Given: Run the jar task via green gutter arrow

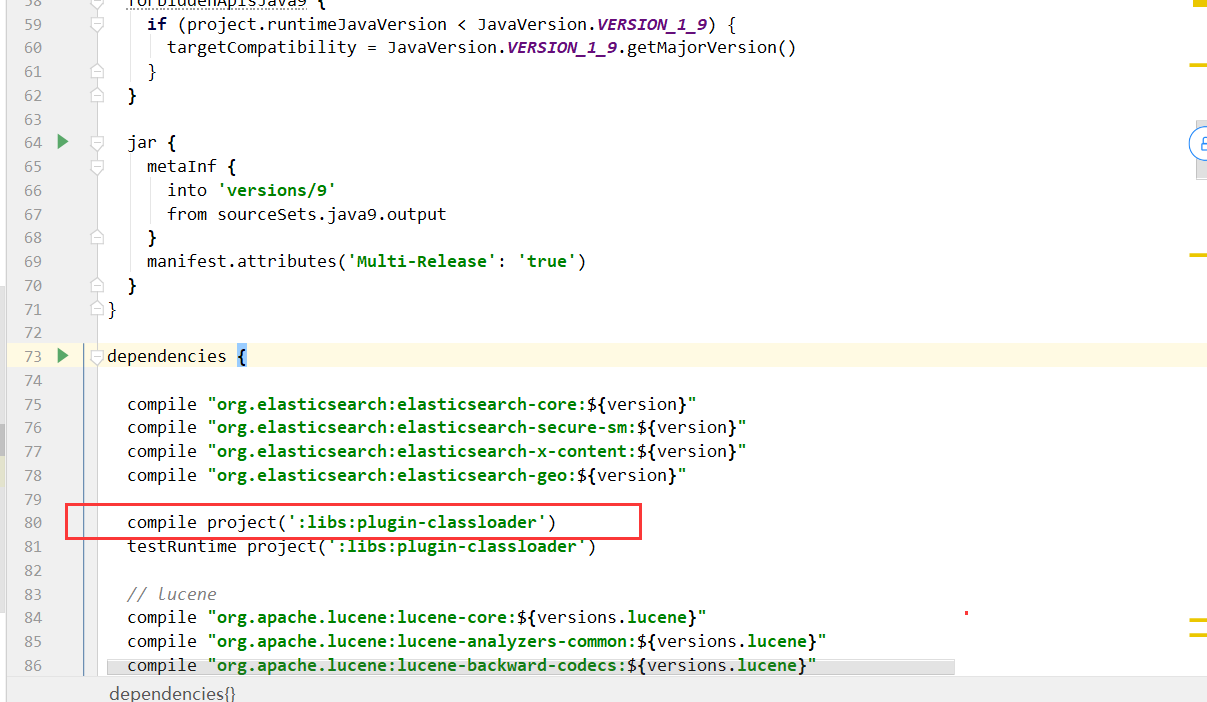Looking at the screenshot, I should 62,142.
